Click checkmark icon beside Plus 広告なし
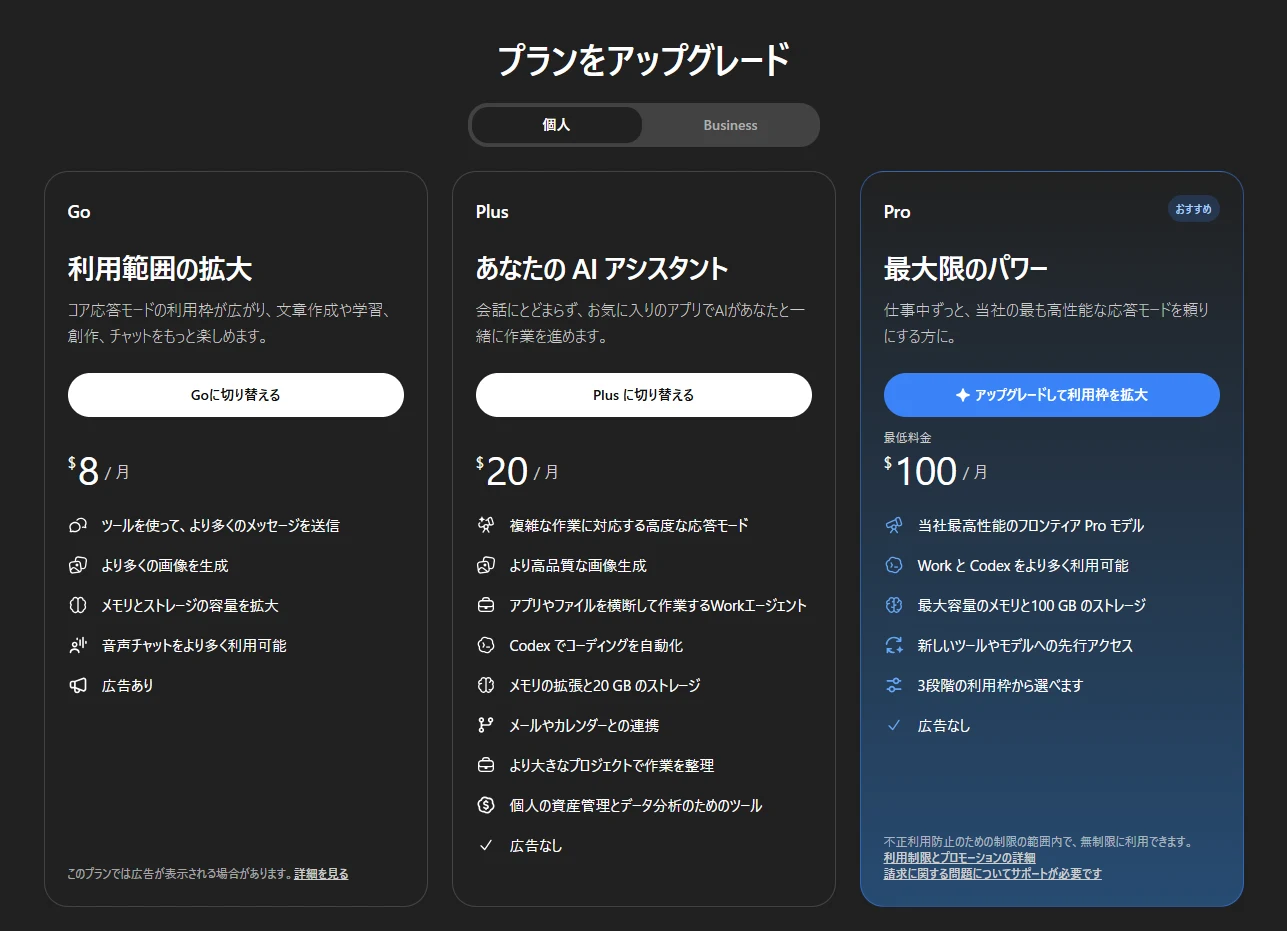1287x931 pixels. [486, 845]
